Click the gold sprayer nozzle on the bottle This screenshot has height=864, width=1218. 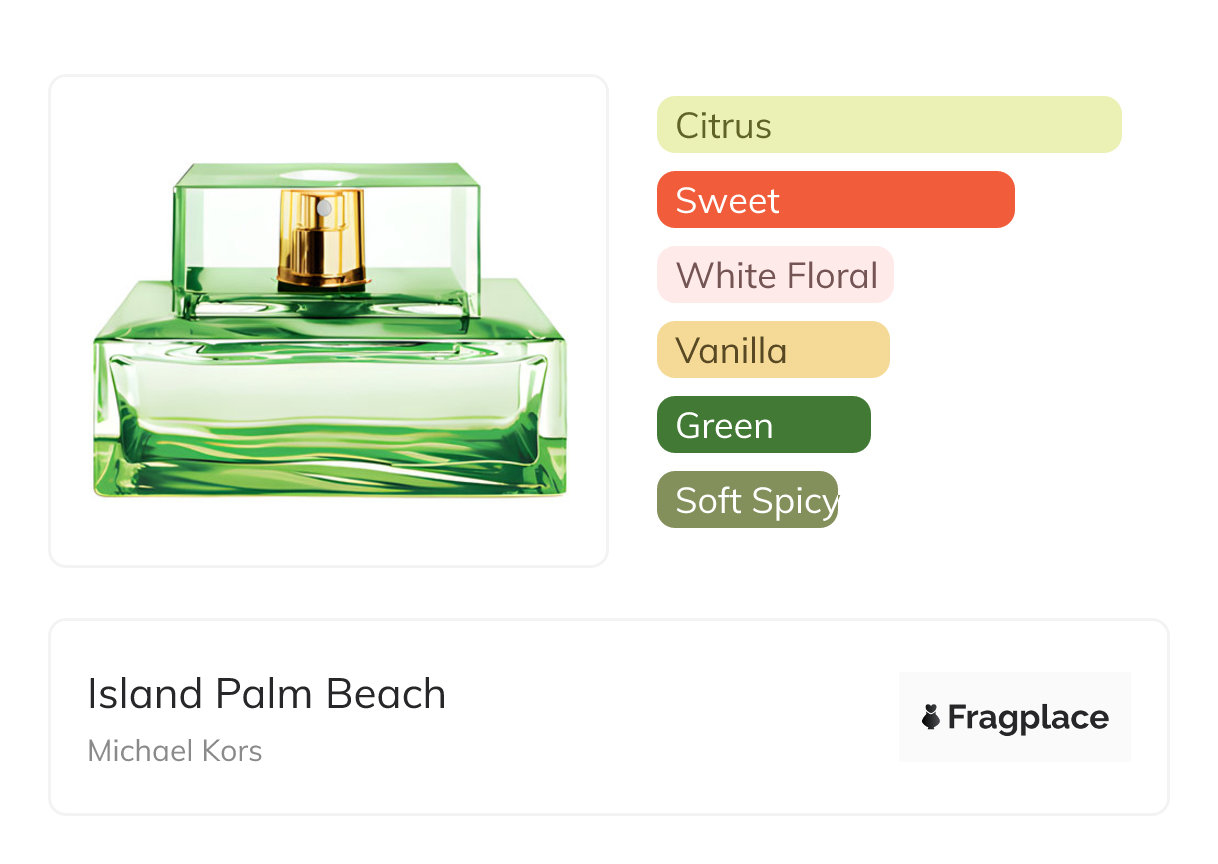322,239
